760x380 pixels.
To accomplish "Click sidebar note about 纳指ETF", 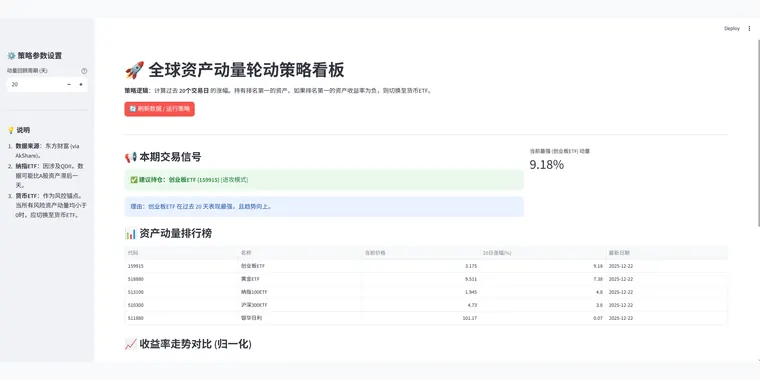I will pos(49,175).
